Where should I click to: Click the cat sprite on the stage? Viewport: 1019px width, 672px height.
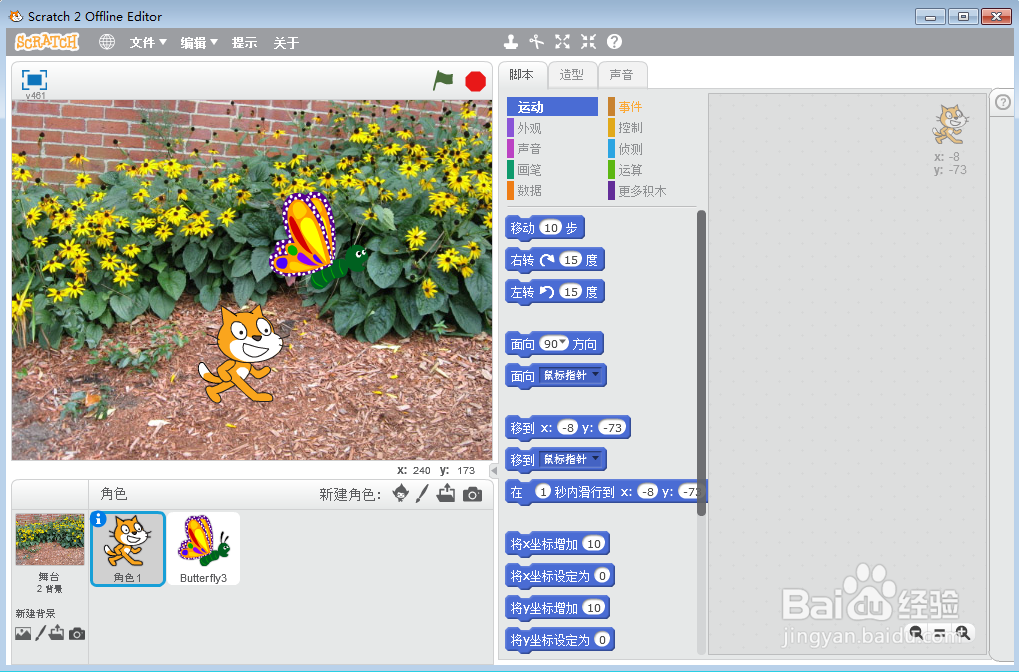click(x=241, y=353)
